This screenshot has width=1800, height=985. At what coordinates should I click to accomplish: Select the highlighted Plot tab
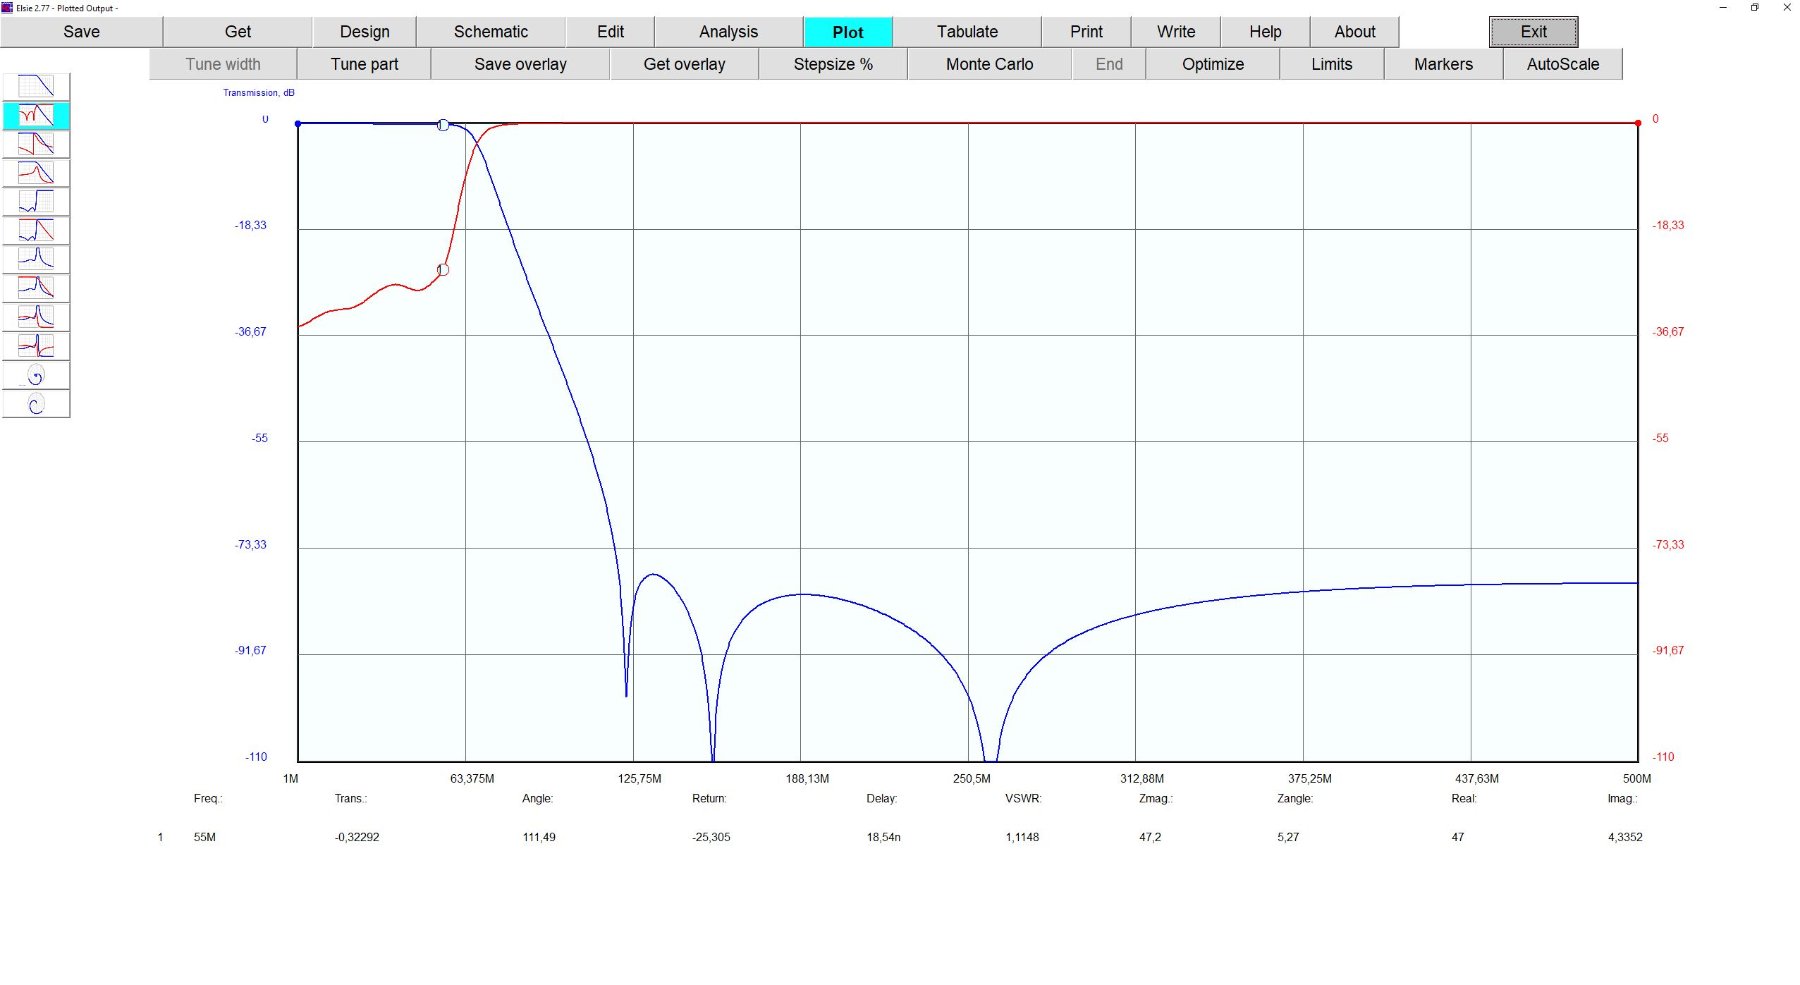pyautogui.click(x=848, y=32)
